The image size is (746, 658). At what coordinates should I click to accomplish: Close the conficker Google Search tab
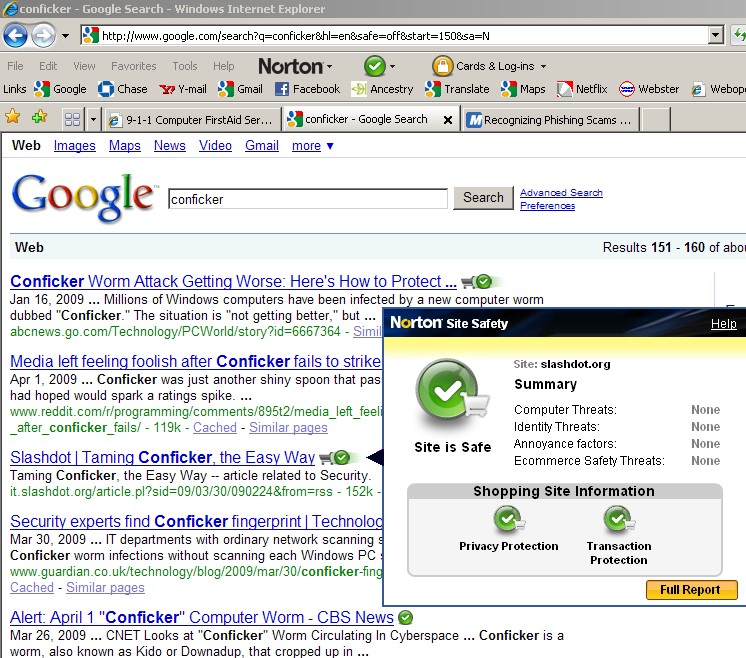(447, 120)
